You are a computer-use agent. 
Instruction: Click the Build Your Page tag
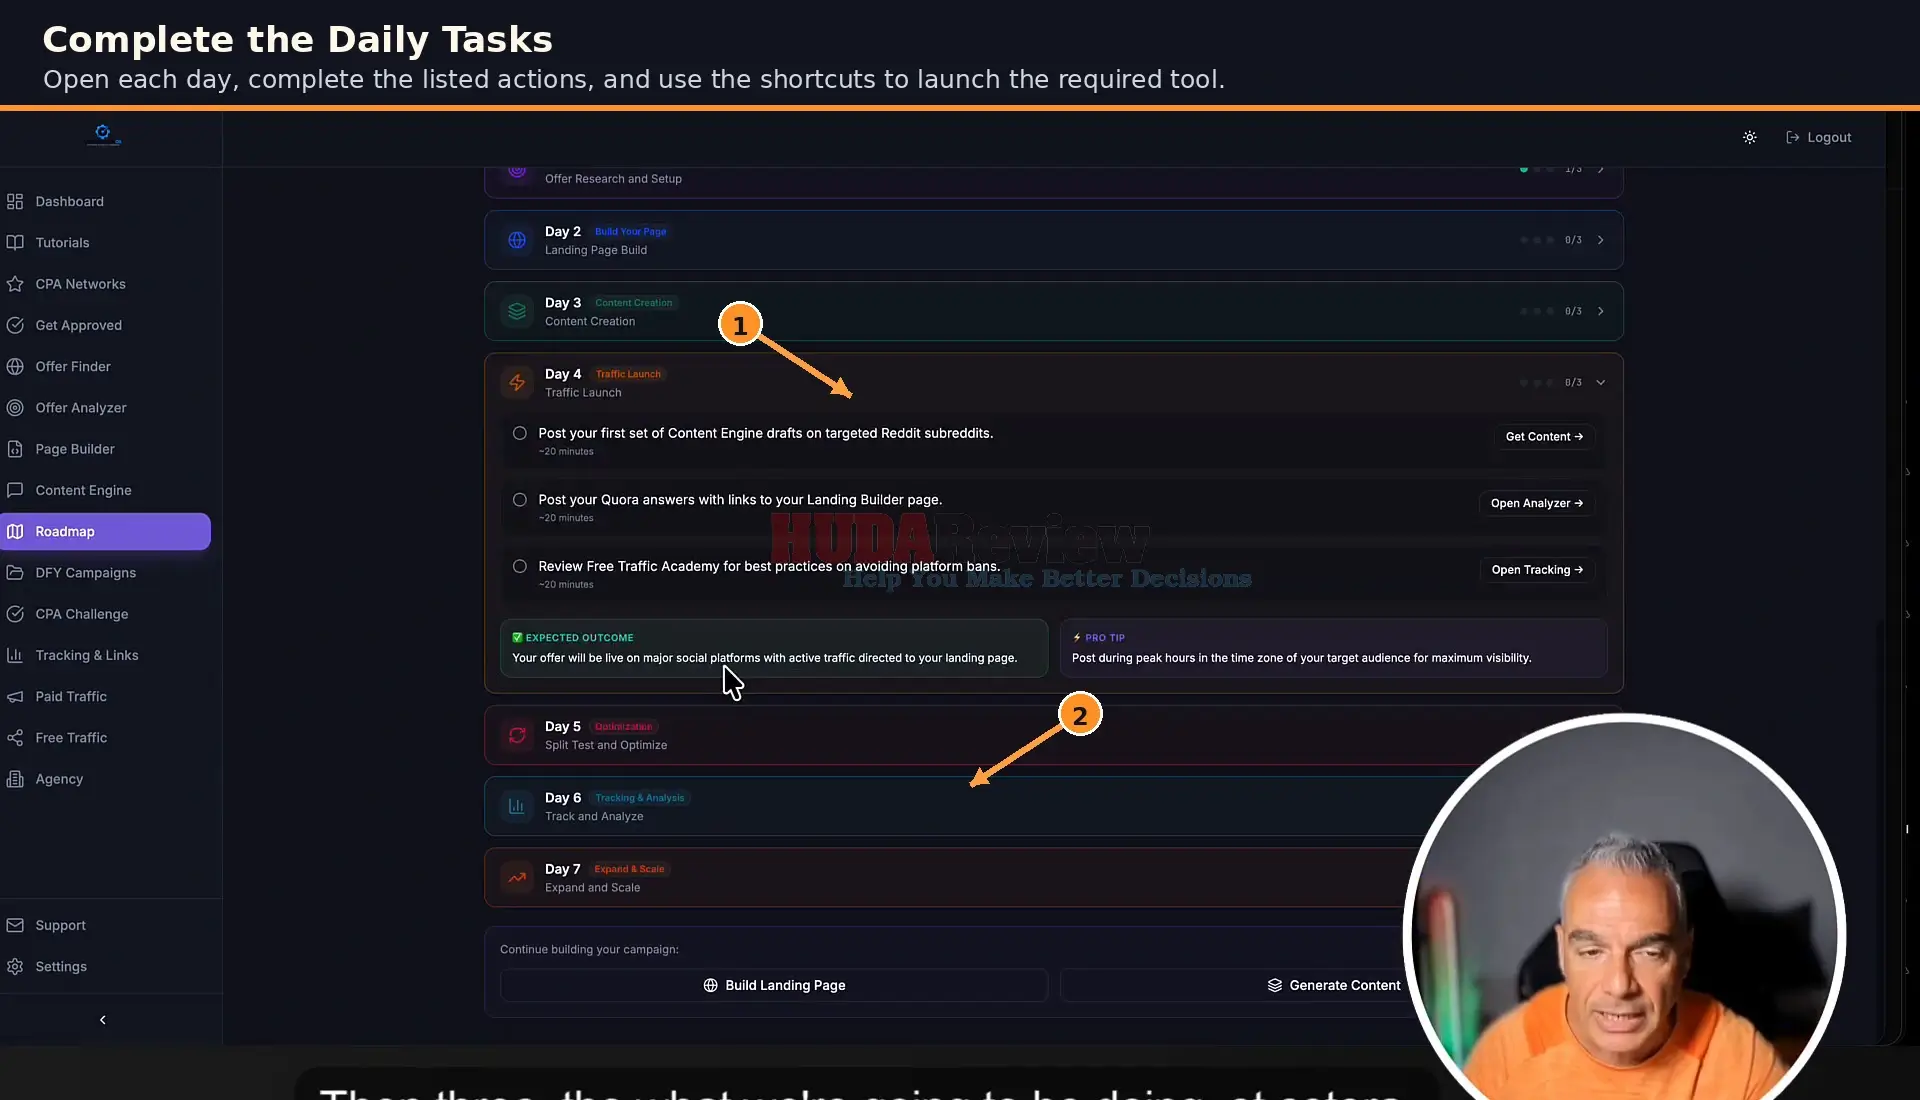(x=630, y=231)
